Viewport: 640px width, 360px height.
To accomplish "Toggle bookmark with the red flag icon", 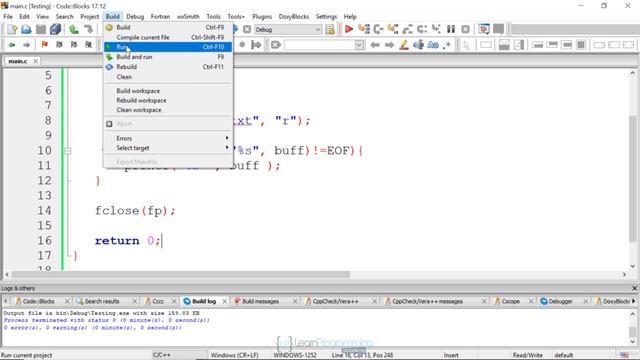I will pos(44,44).
